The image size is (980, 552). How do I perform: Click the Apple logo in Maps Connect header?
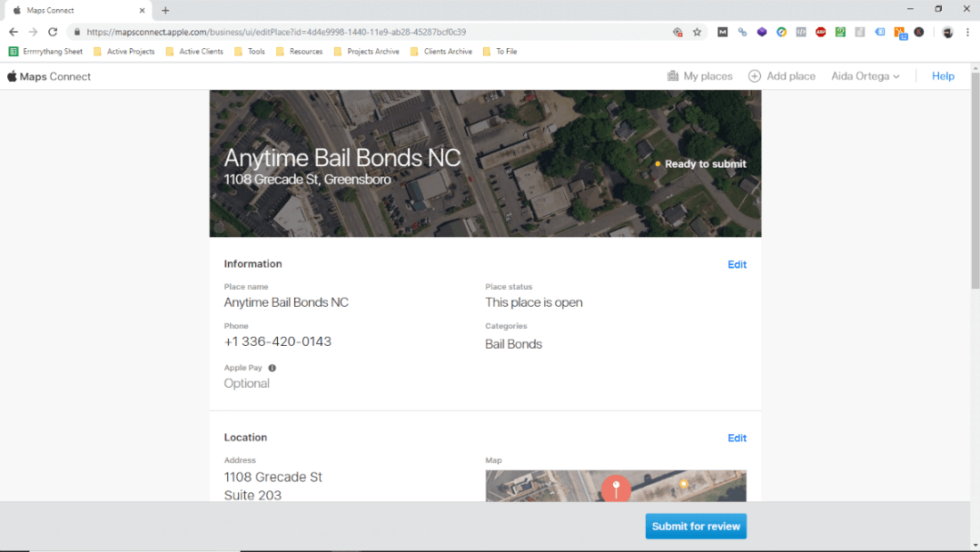[x=12, y=76]
